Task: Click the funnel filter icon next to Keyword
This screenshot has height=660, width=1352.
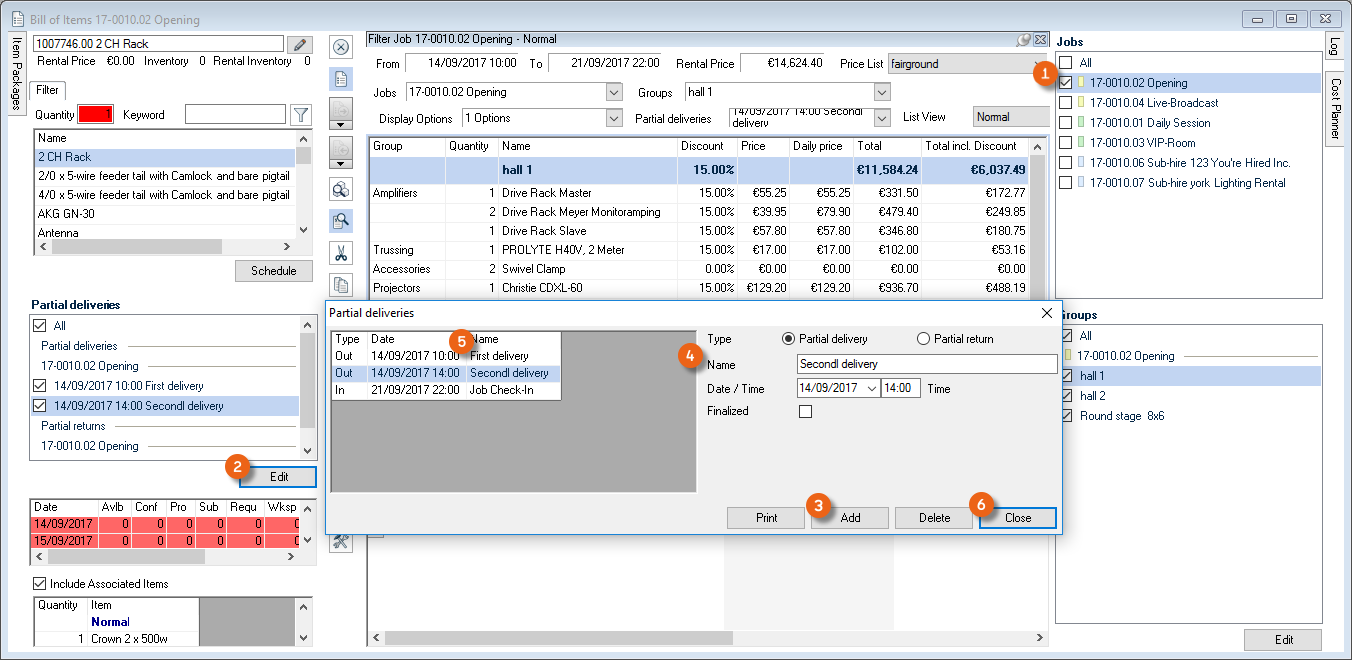Action: click(x=300, y=115)
